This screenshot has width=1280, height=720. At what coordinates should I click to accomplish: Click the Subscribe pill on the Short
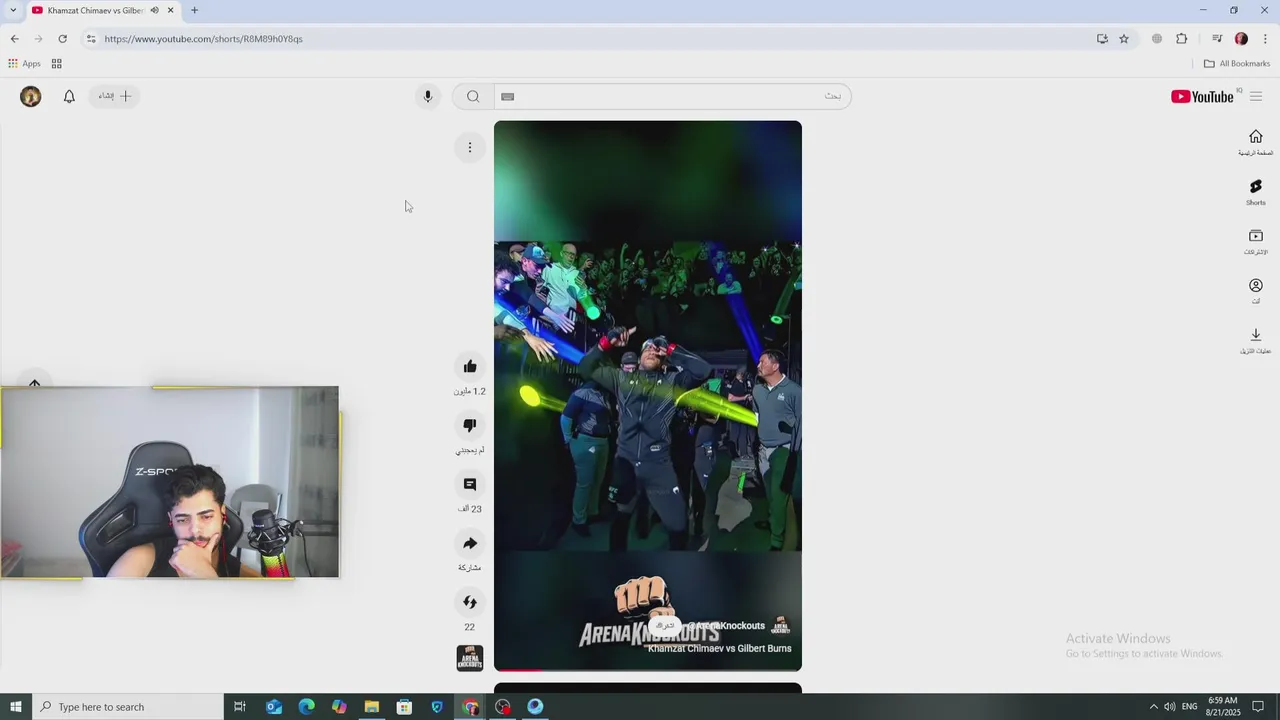point(664,626)
